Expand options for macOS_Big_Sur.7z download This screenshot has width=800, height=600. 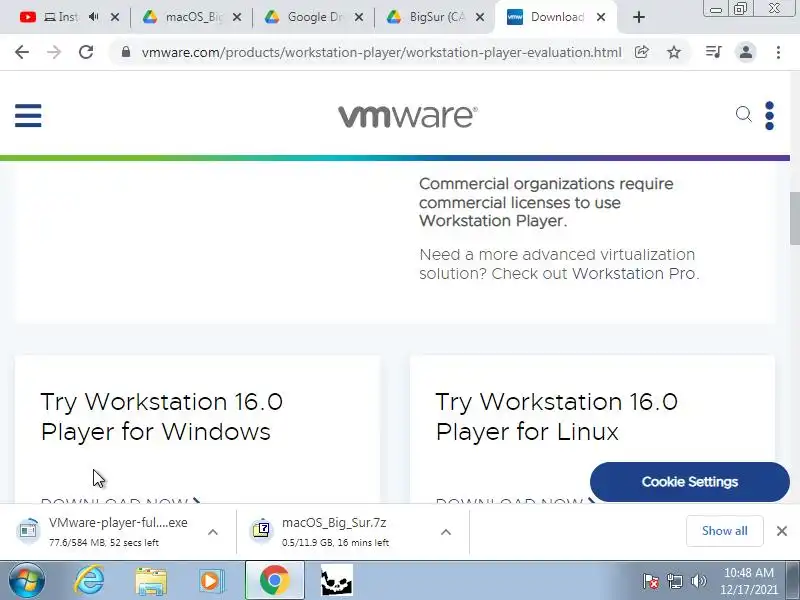click(x=445, y=532)
